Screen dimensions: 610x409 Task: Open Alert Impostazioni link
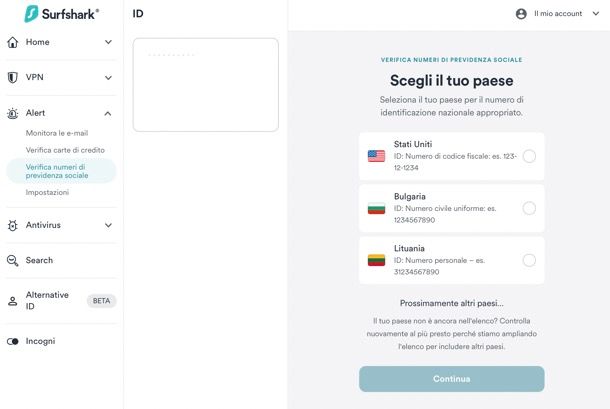coord(47,192)
